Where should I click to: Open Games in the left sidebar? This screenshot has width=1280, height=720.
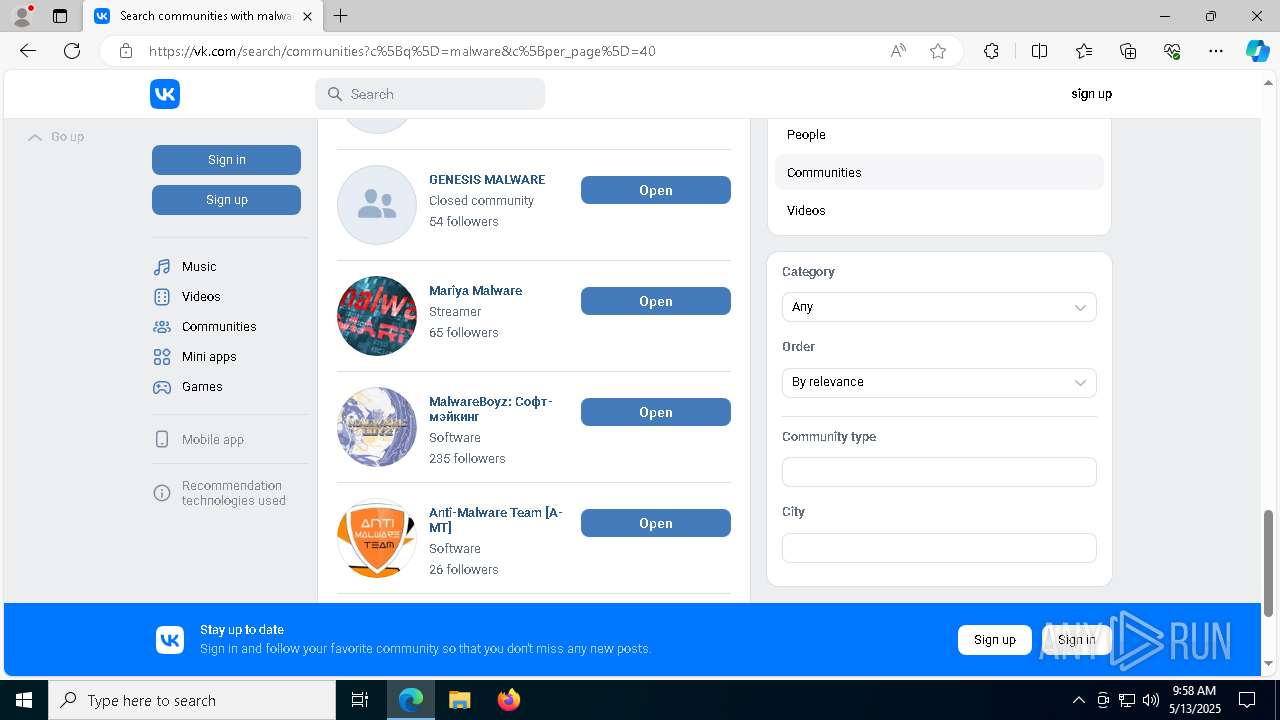tap(202, 387)
